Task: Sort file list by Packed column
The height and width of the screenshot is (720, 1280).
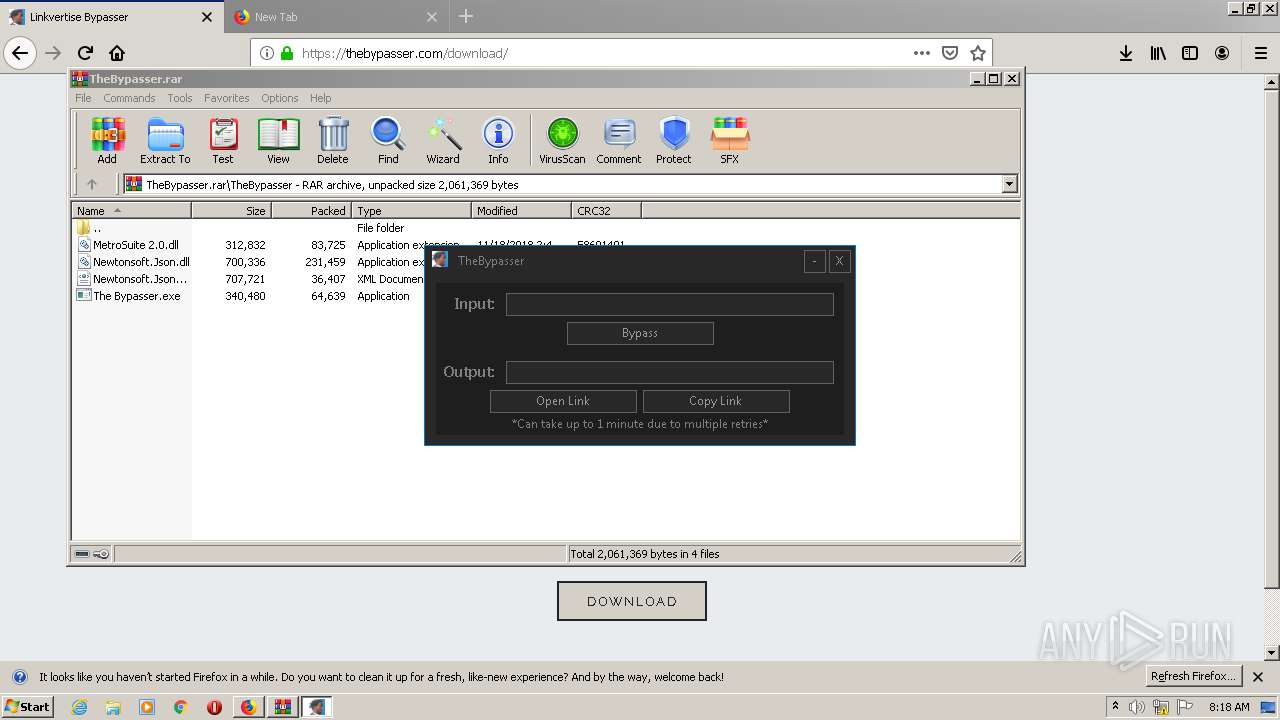Action: pos(311,211)
